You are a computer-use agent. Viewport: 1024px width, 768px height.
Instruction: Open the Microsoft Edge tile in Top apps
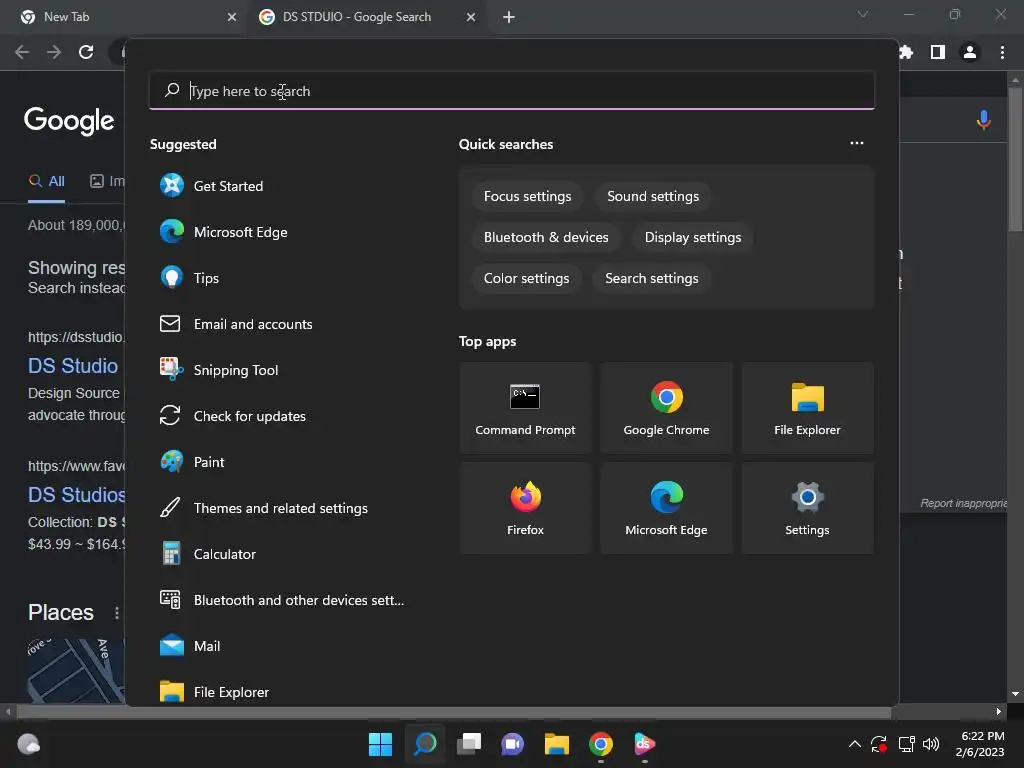pyautogui.click(x=666, y=508)
